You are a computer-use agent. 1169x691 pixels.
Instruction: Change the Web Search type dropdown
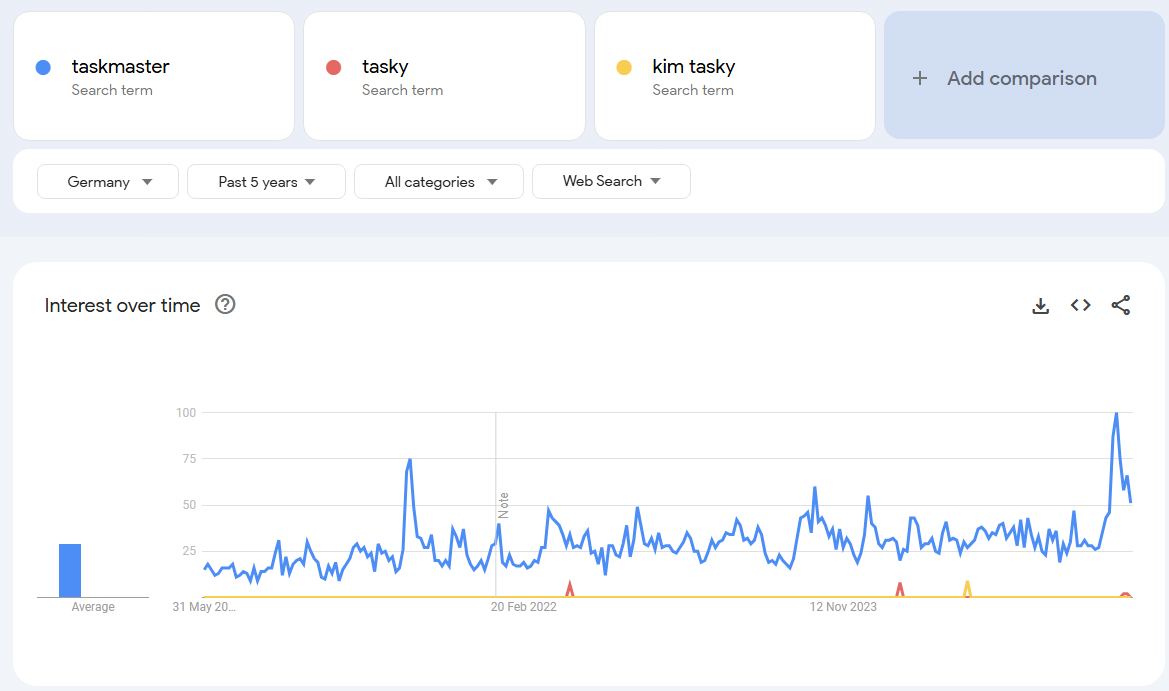(x=611, y=181)
